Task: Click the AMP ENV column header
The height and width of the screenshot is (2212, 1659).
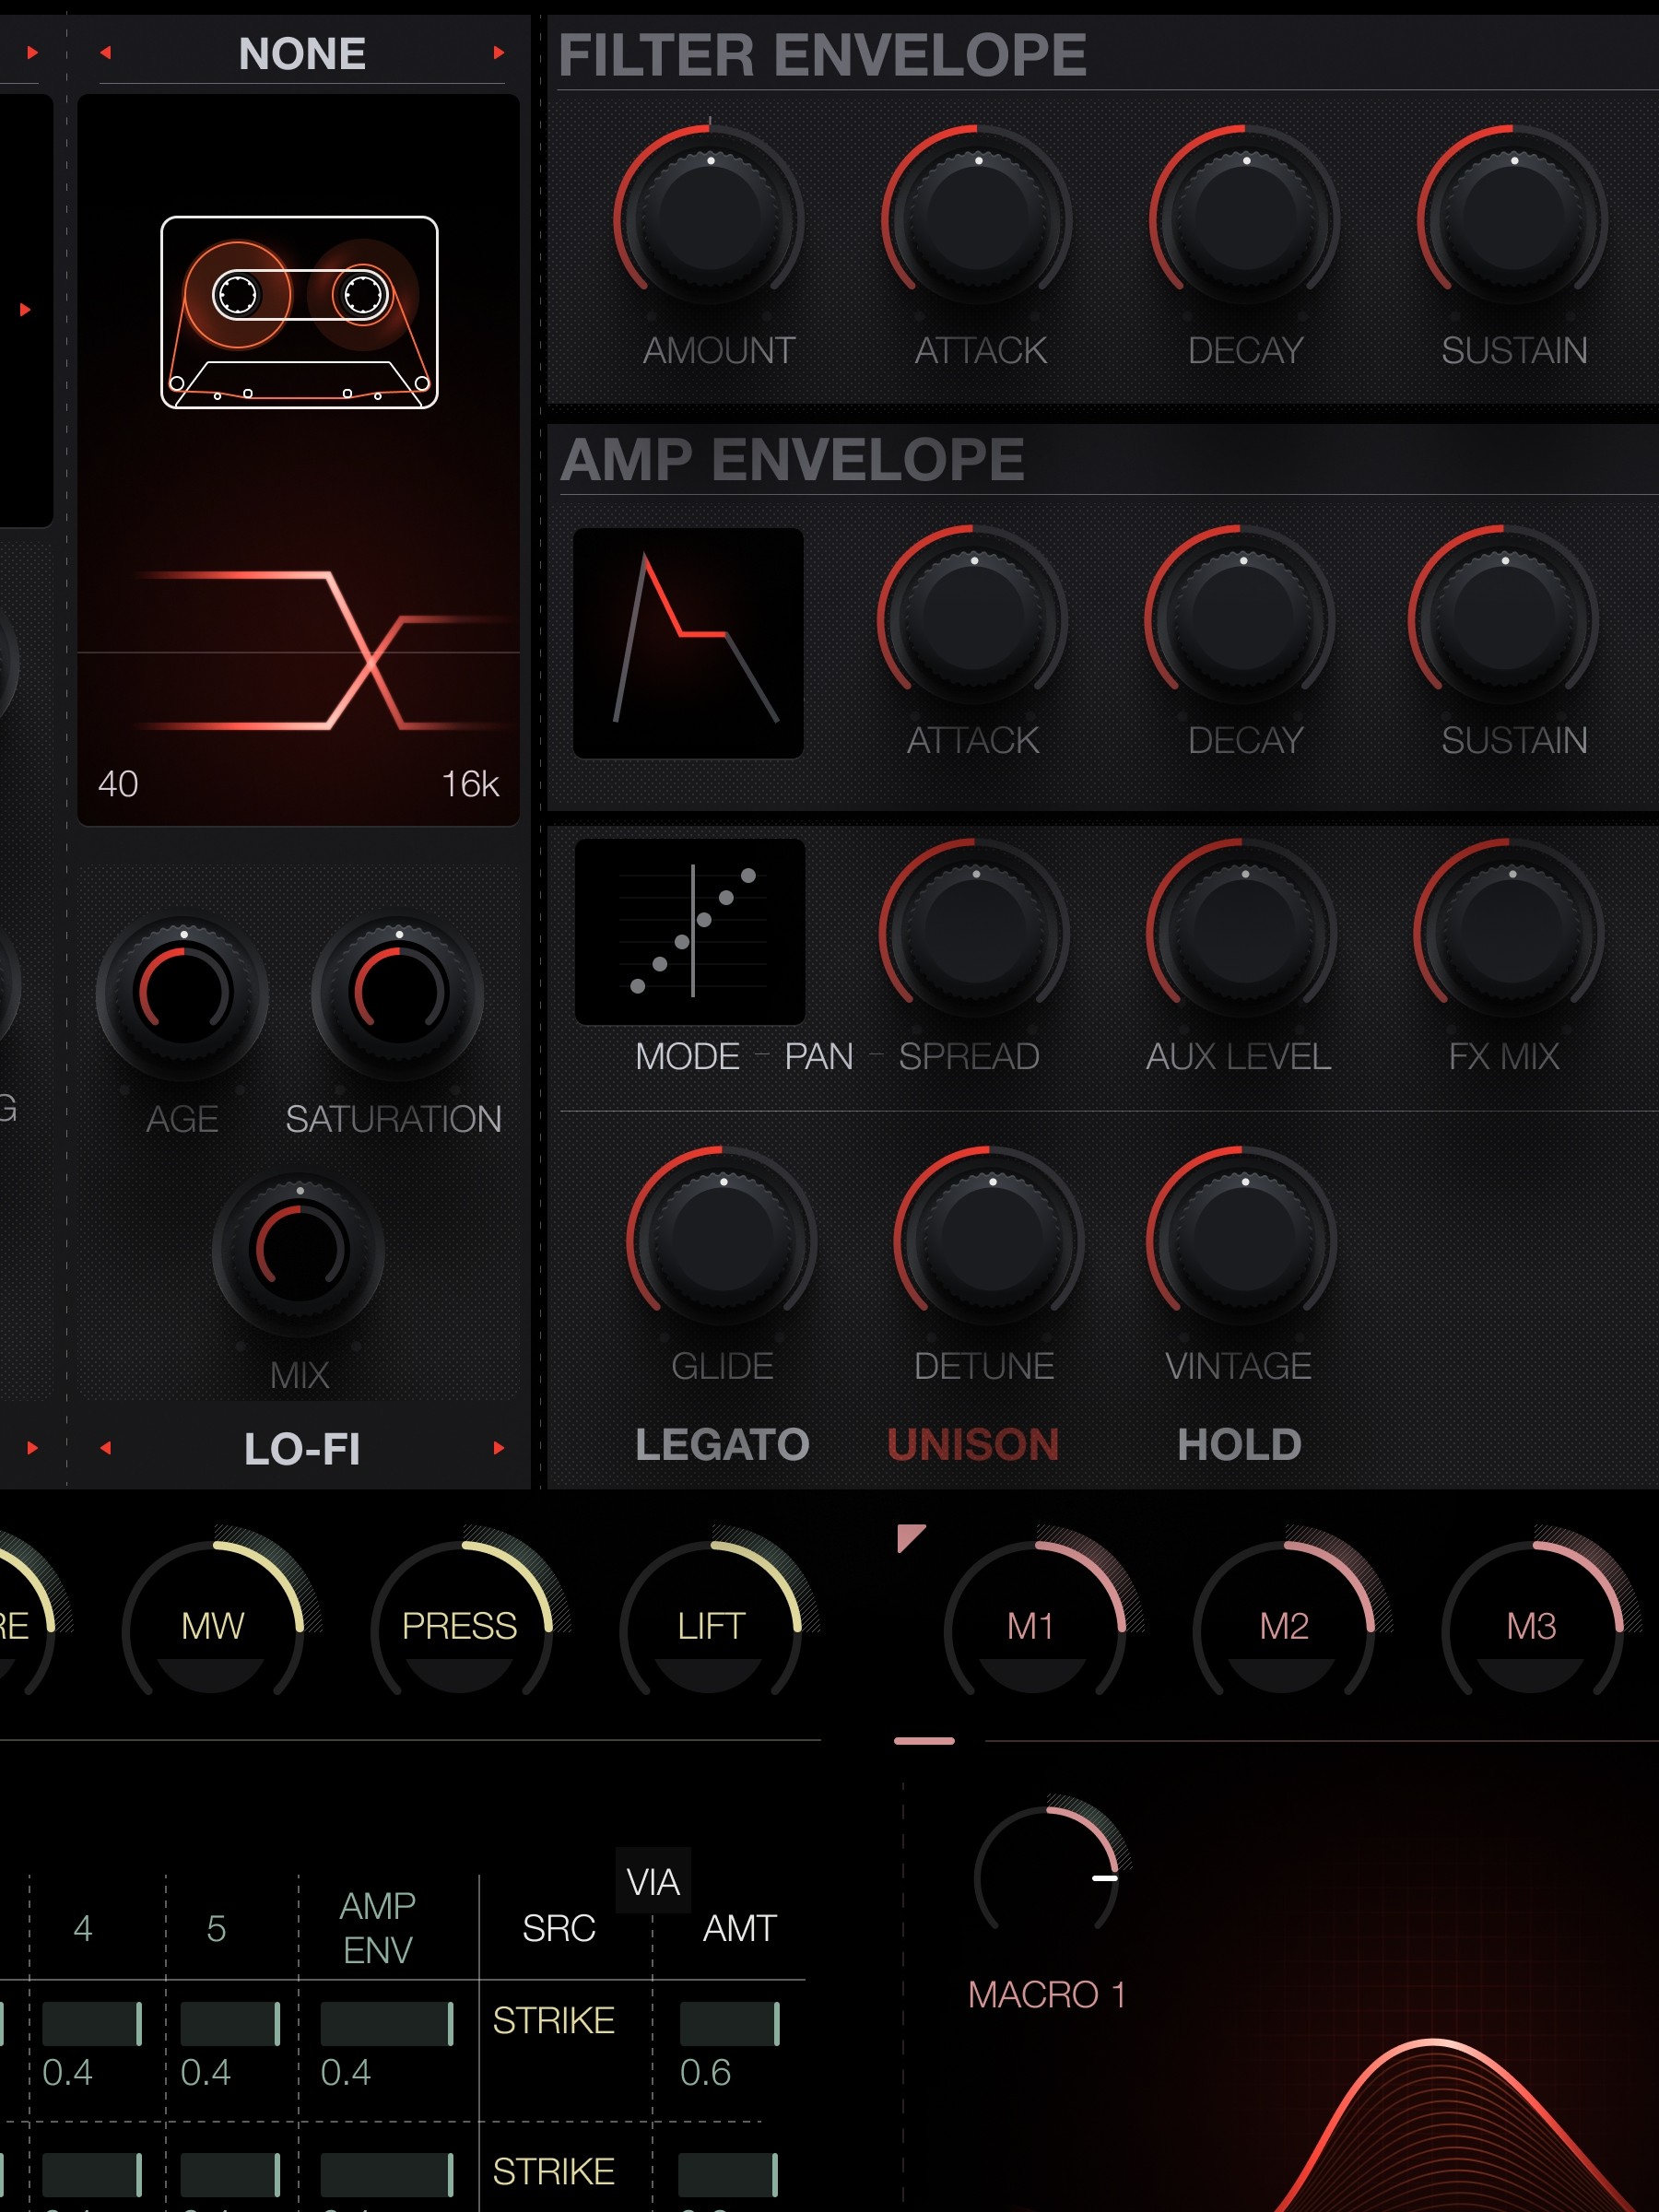Action: pos(377,1928)
